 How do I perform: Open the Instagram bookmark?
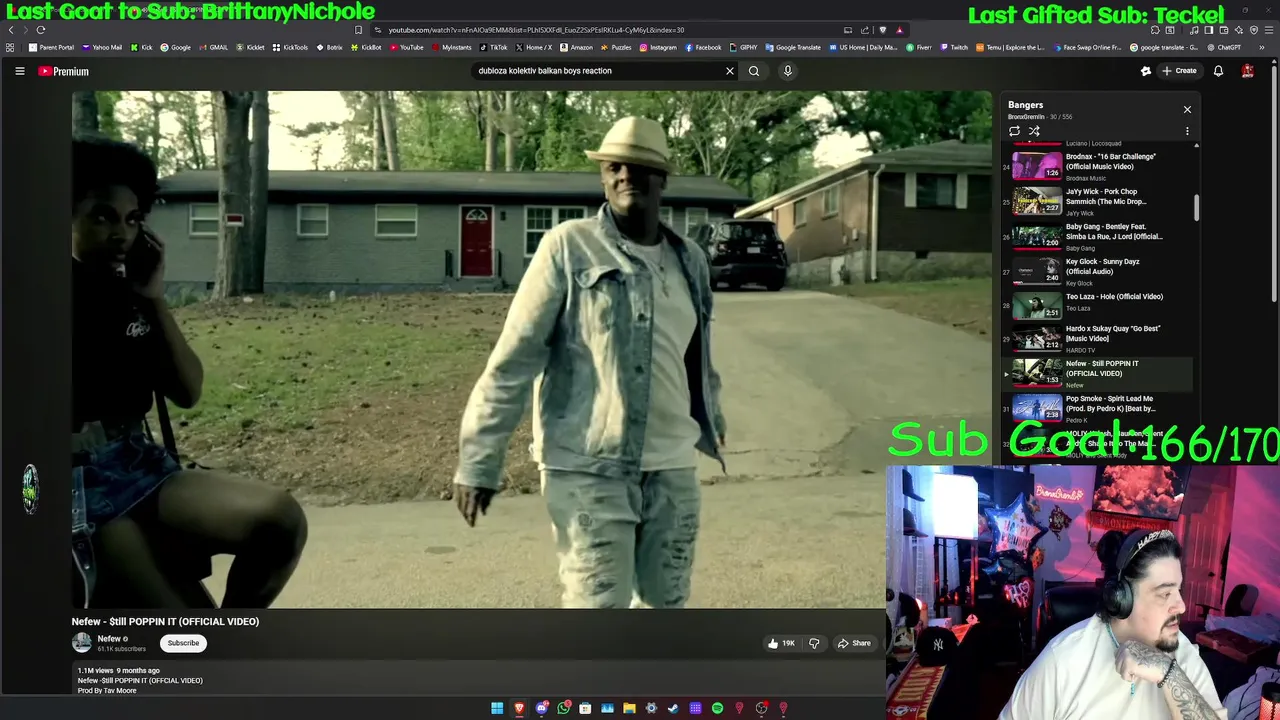click(x=658, y=47)
